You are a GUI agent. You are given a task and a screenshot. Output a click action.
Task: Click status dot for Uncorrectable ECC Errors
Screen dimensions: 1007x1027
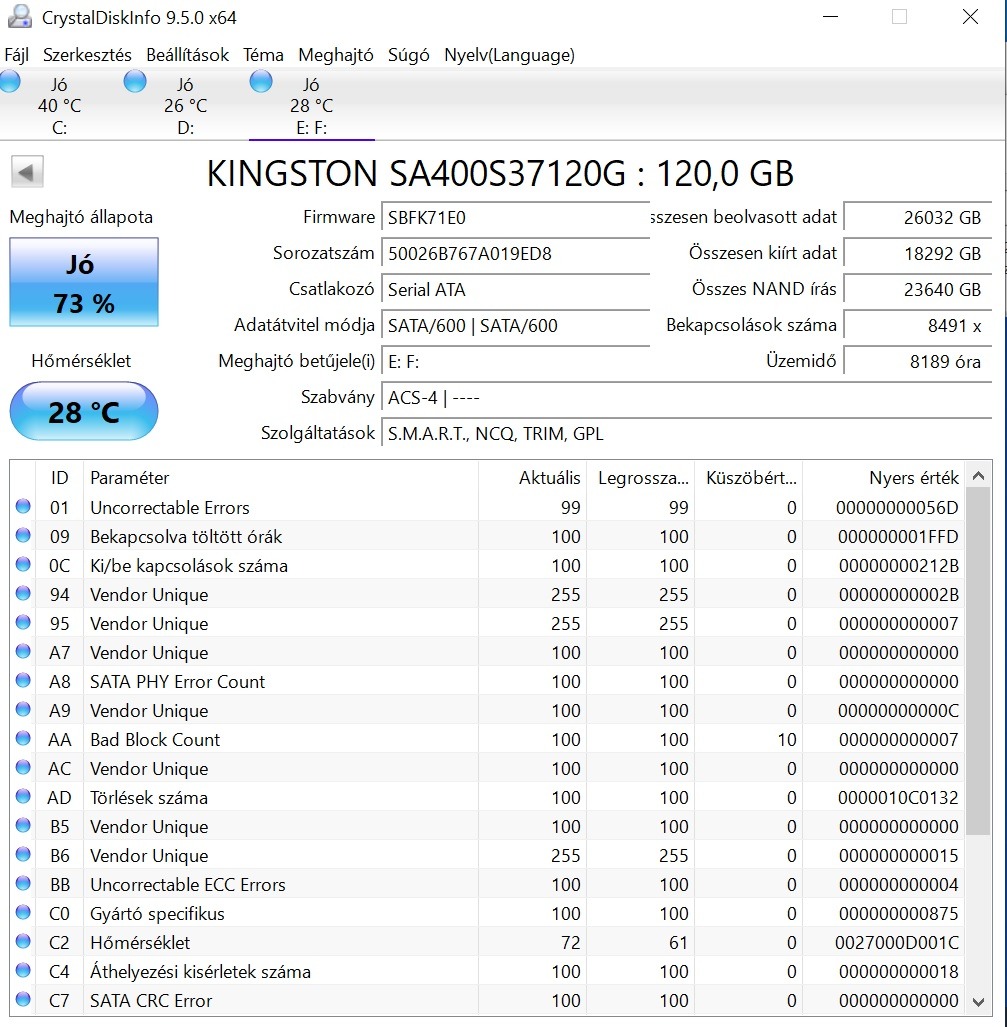point(23,884)
